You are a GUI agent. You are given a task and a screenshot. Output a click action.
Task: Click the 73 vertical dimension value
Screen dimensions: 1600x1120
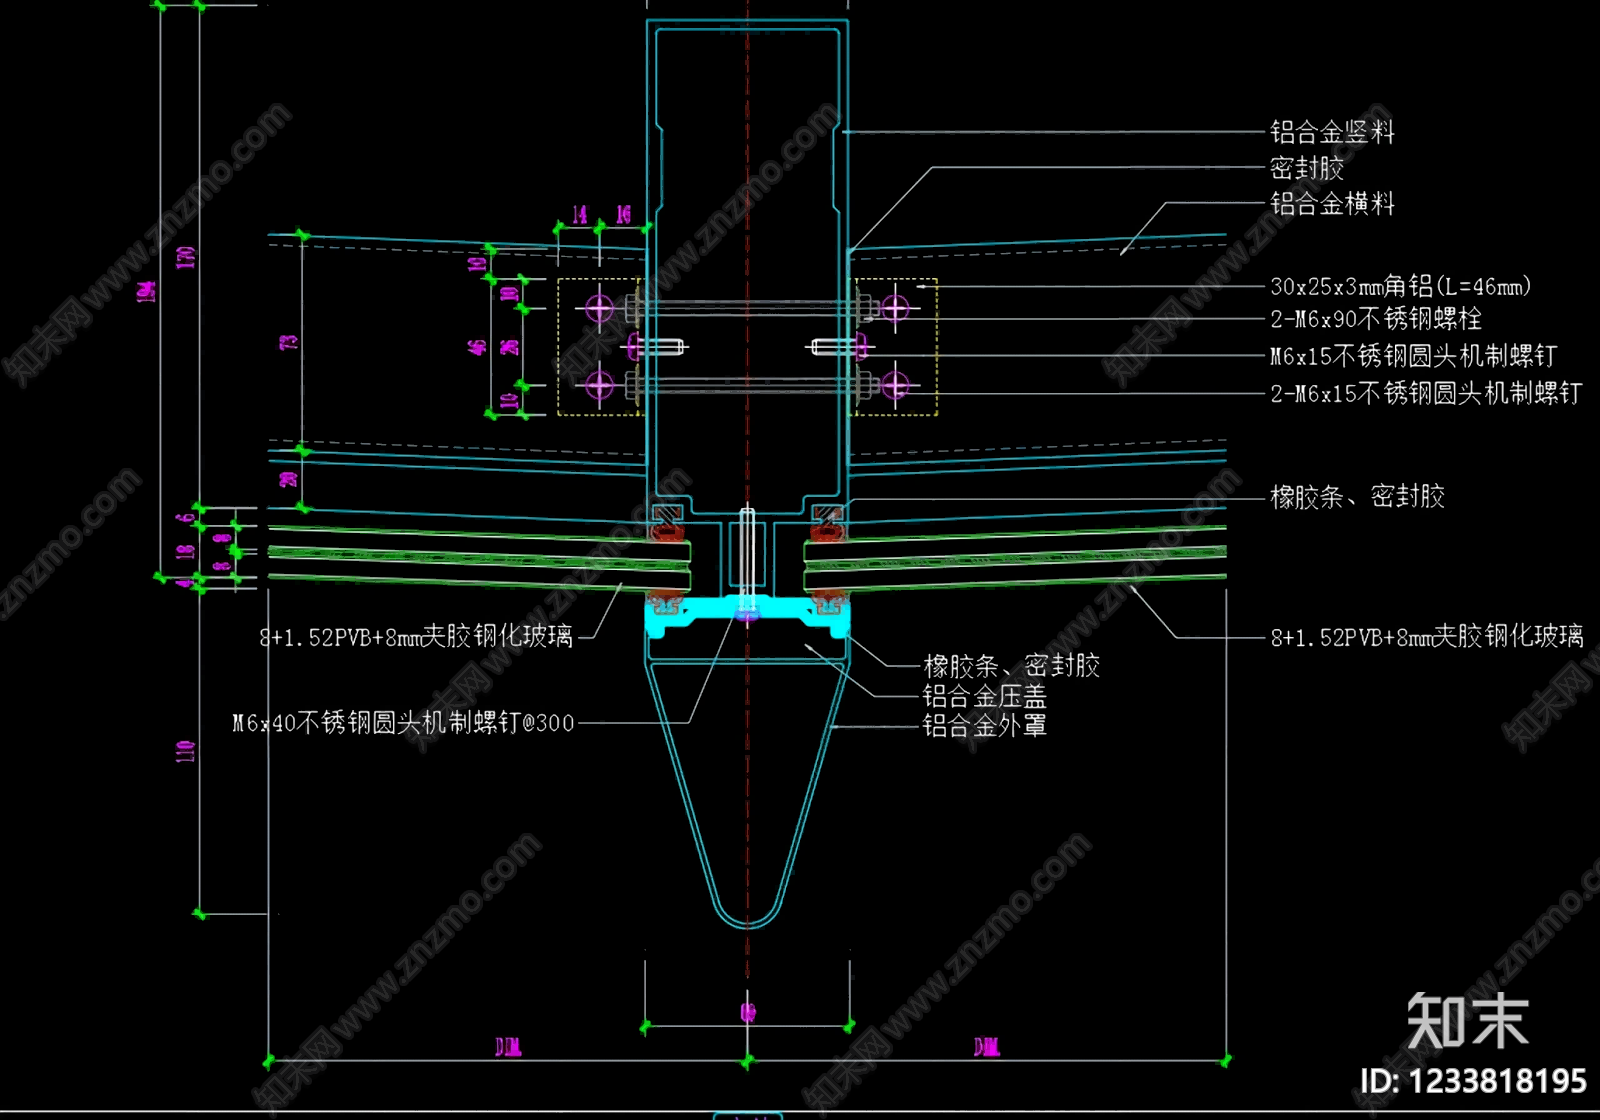(289, 342)
